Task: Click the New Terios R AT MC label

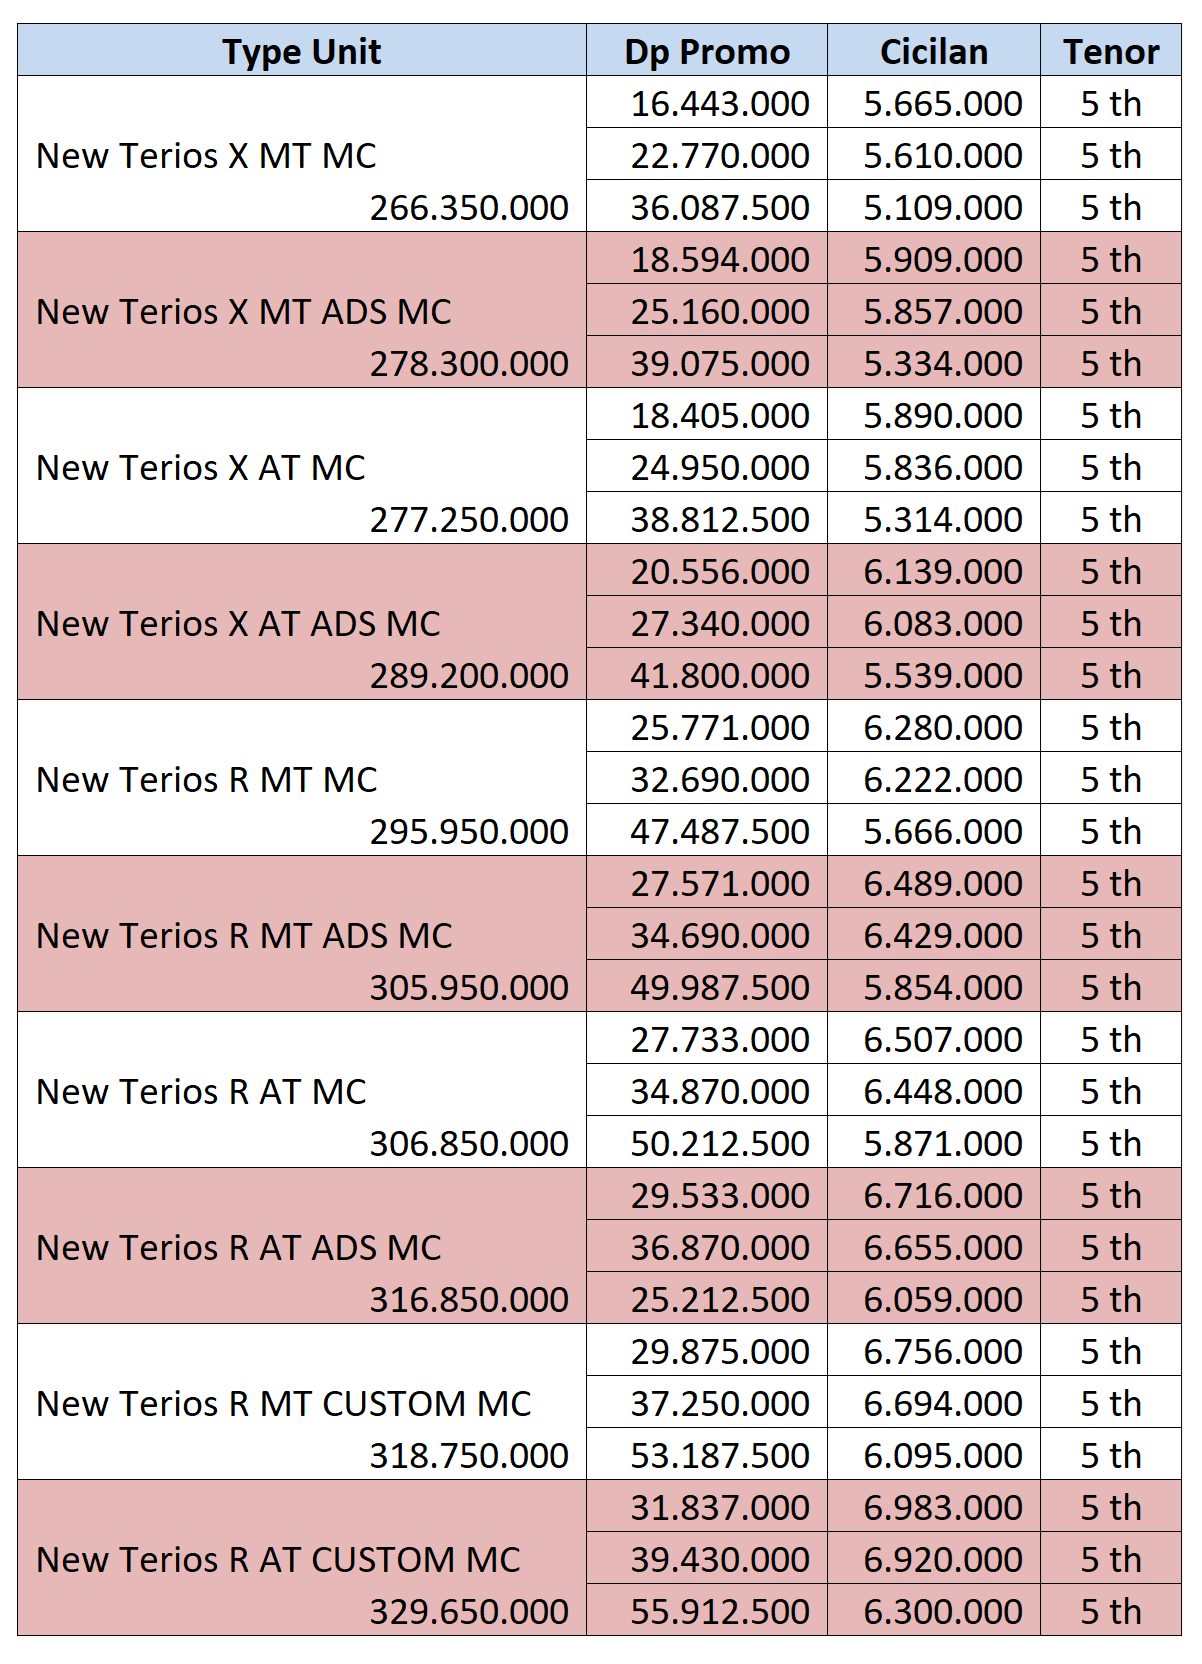Action: pos(201,1091)
